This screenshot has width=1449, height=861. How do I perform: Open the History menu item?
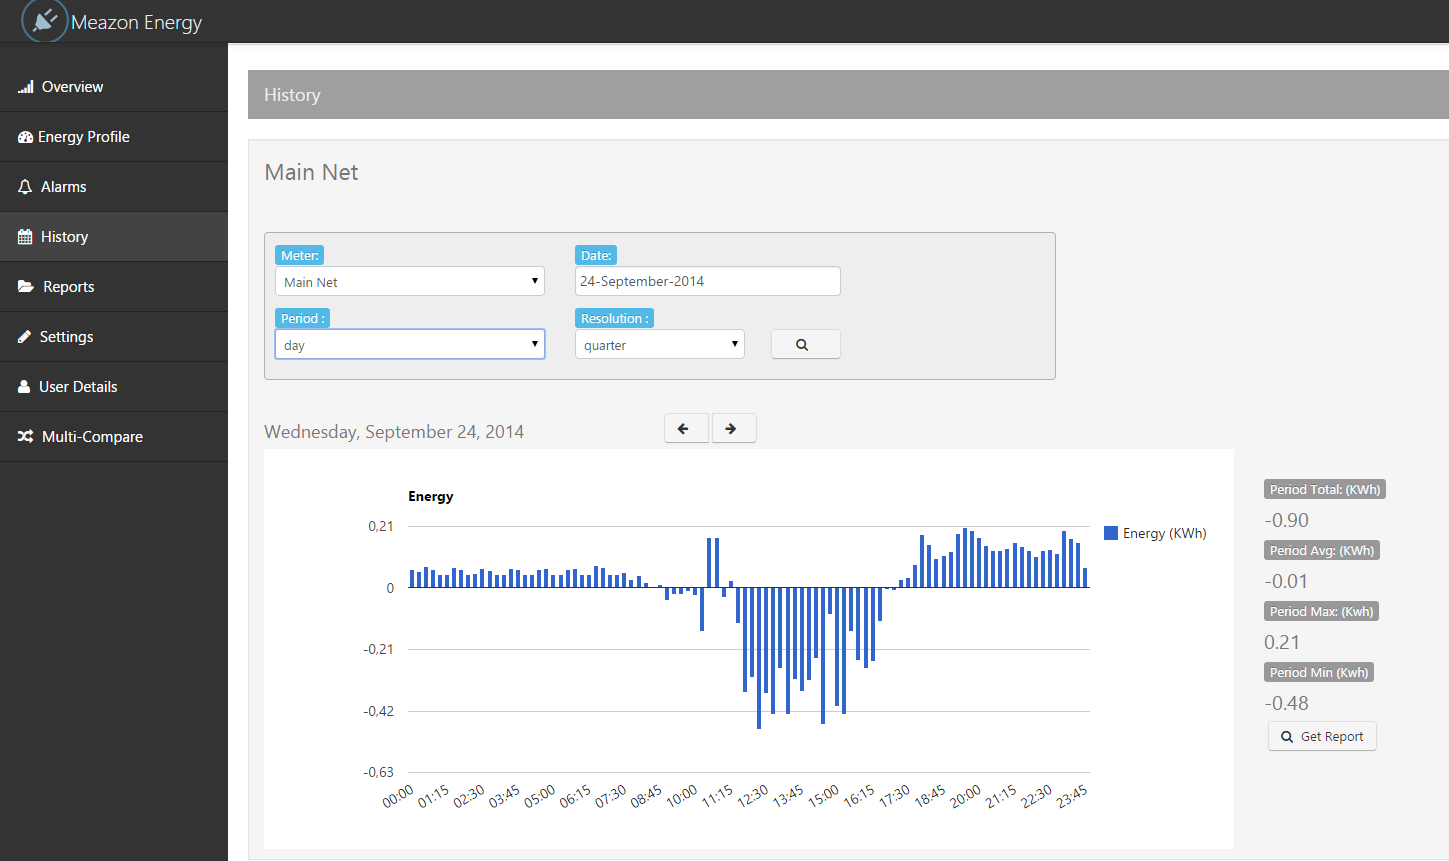[114, 237]
